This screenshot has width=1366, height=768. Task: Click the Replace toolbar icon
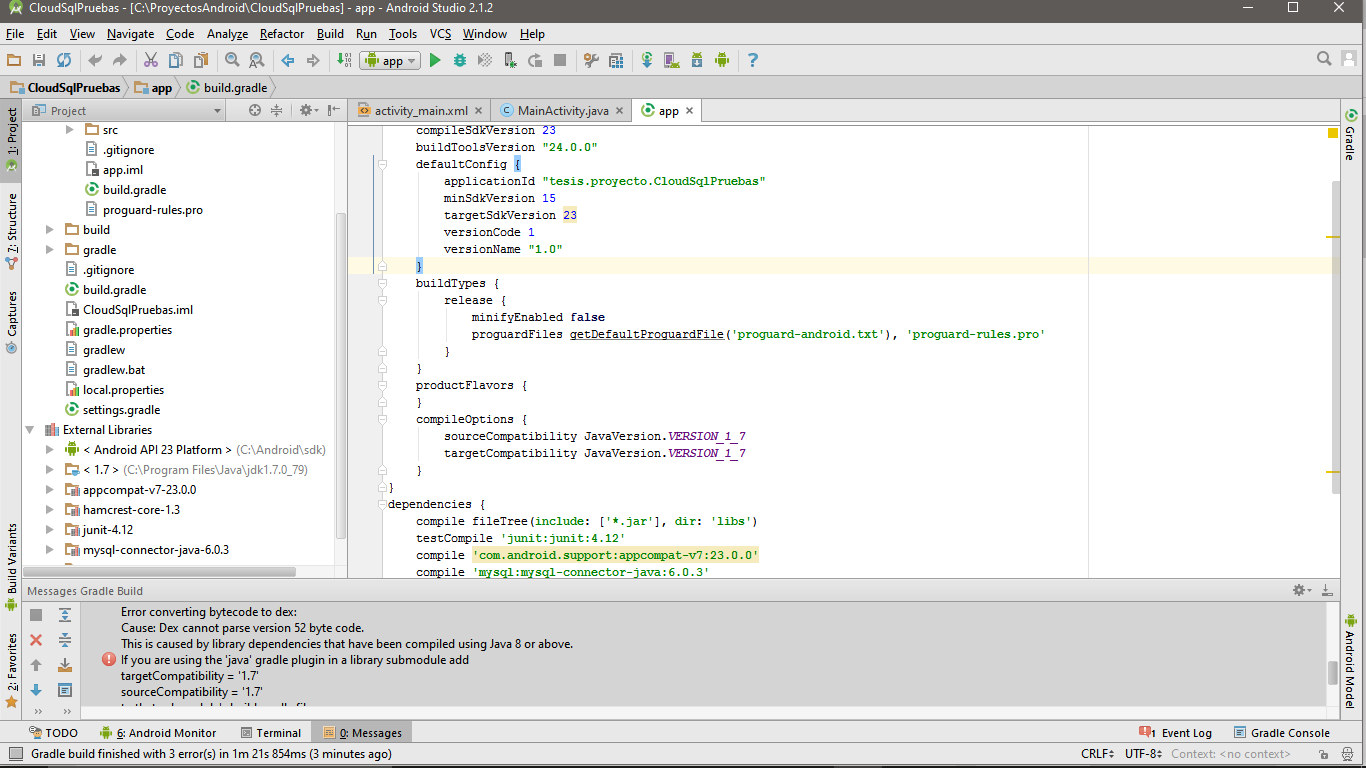(257, 60)
